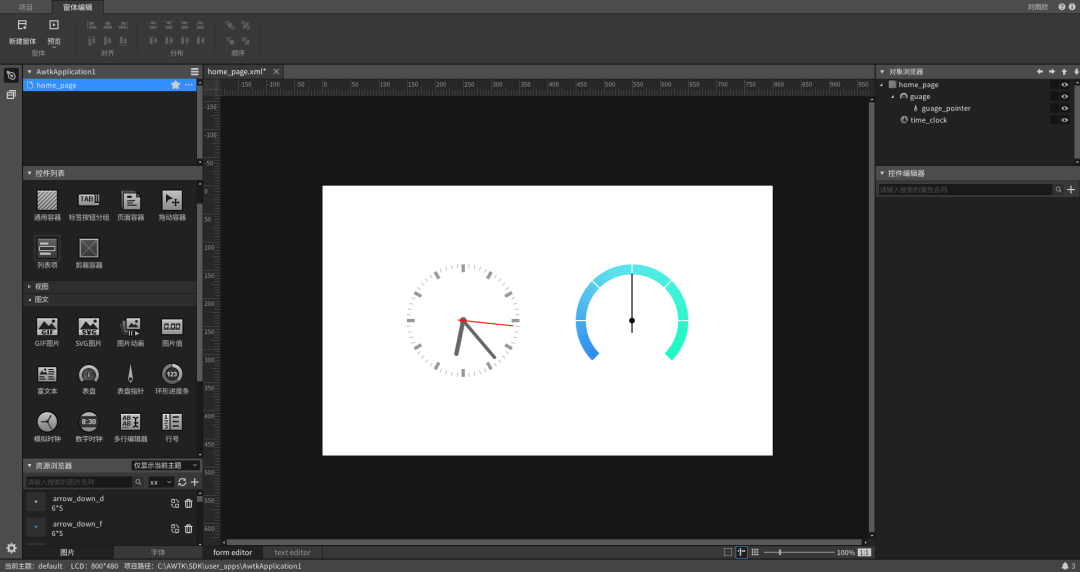Move object up in object browser
This screenshot has width=1080, height=572.
(x=1063, y=72)
